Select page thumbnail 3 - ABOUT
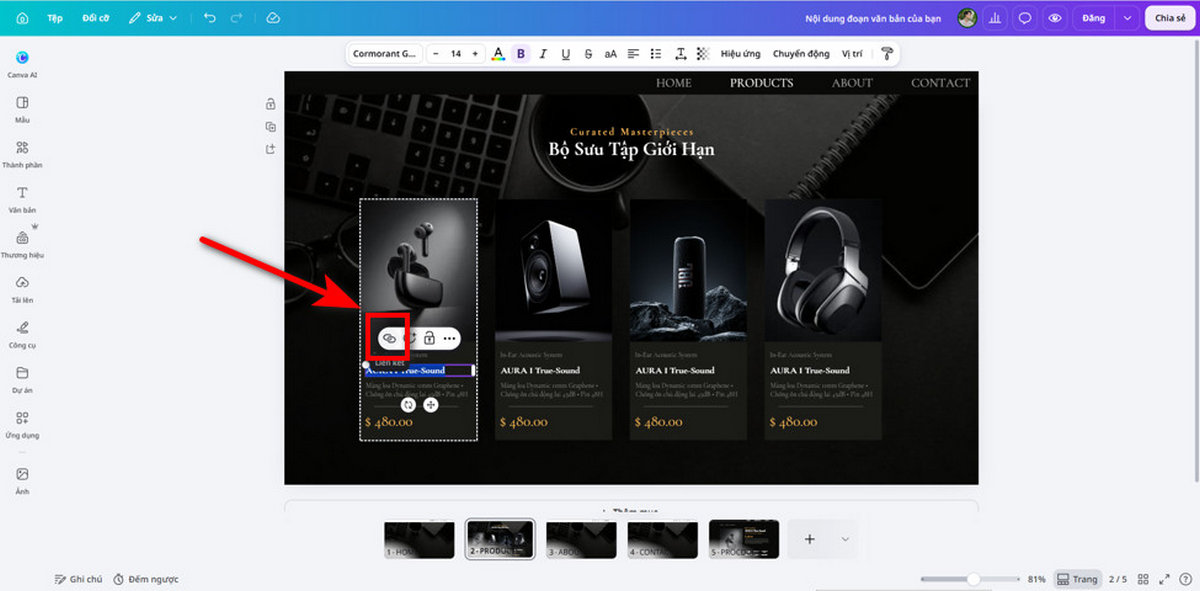 tap(581, 539)
